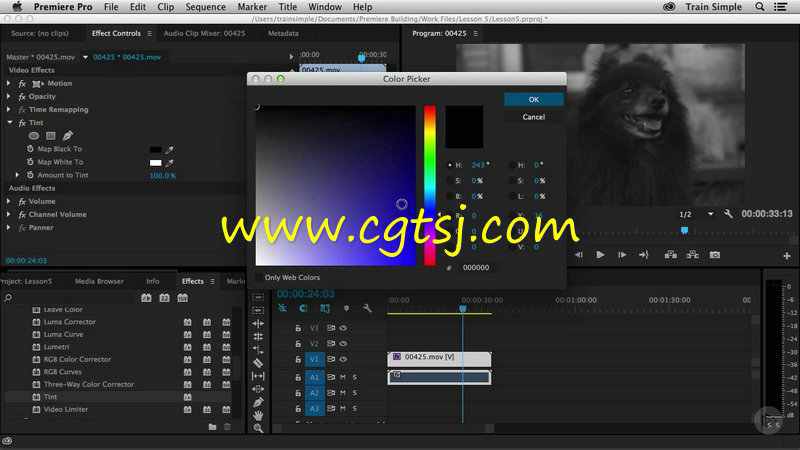
Task: Open the Sequence menu
Action: (205, 7)
